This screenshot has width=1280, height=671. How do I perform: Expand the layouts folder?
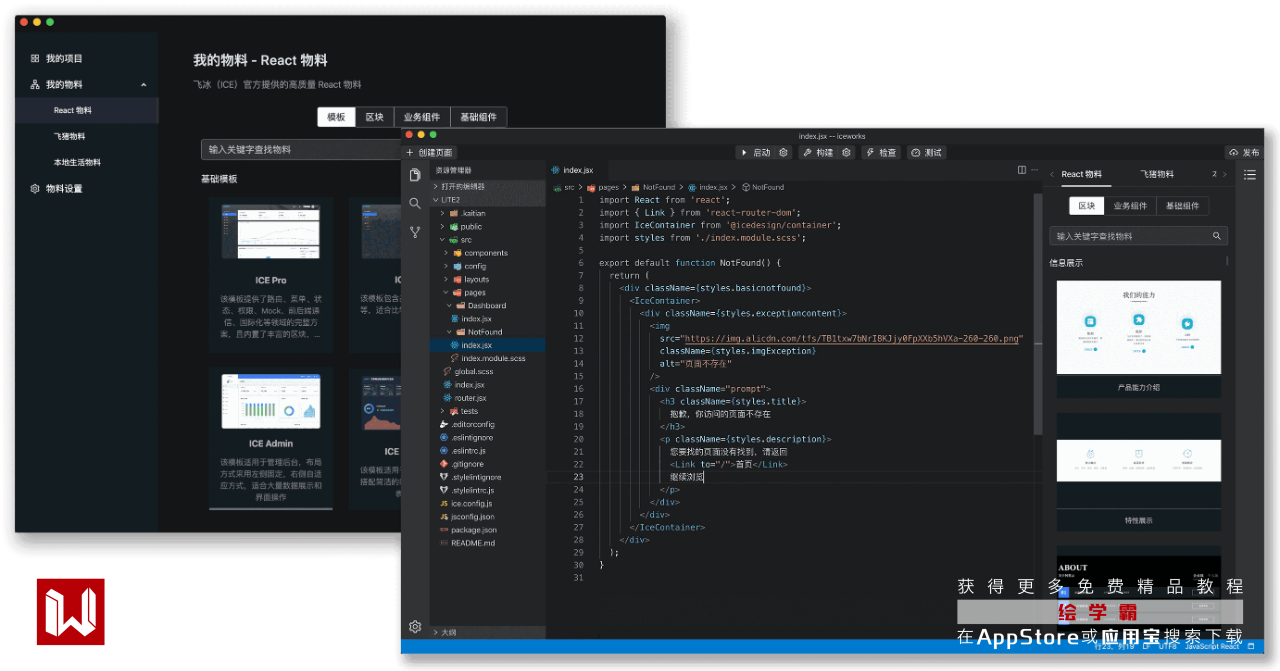[488, 279]
